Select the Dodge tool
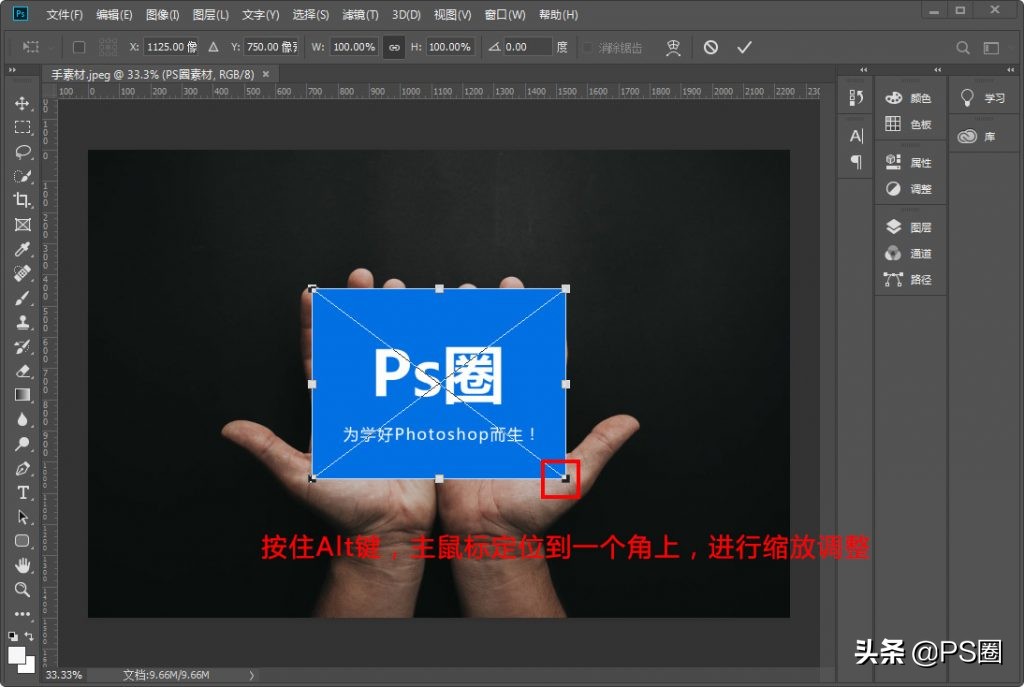 22,444
